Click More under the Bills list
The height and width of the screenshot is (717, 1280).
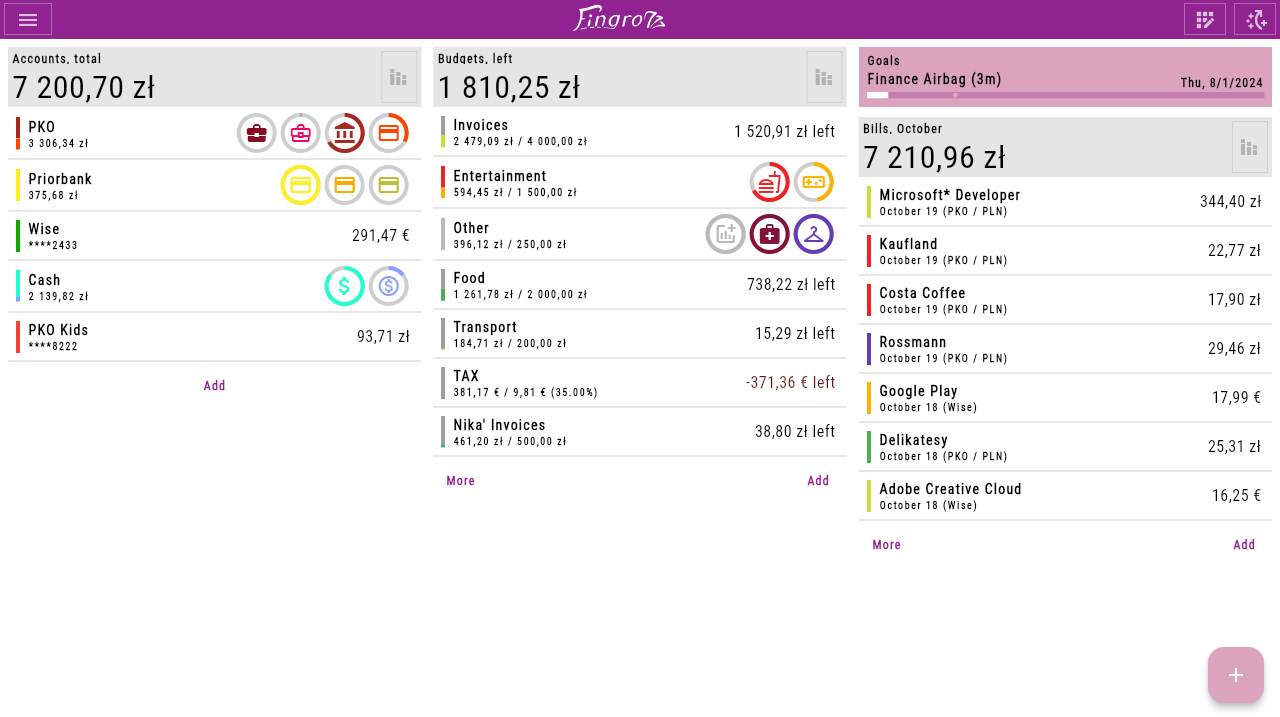[x=887, y=545]
